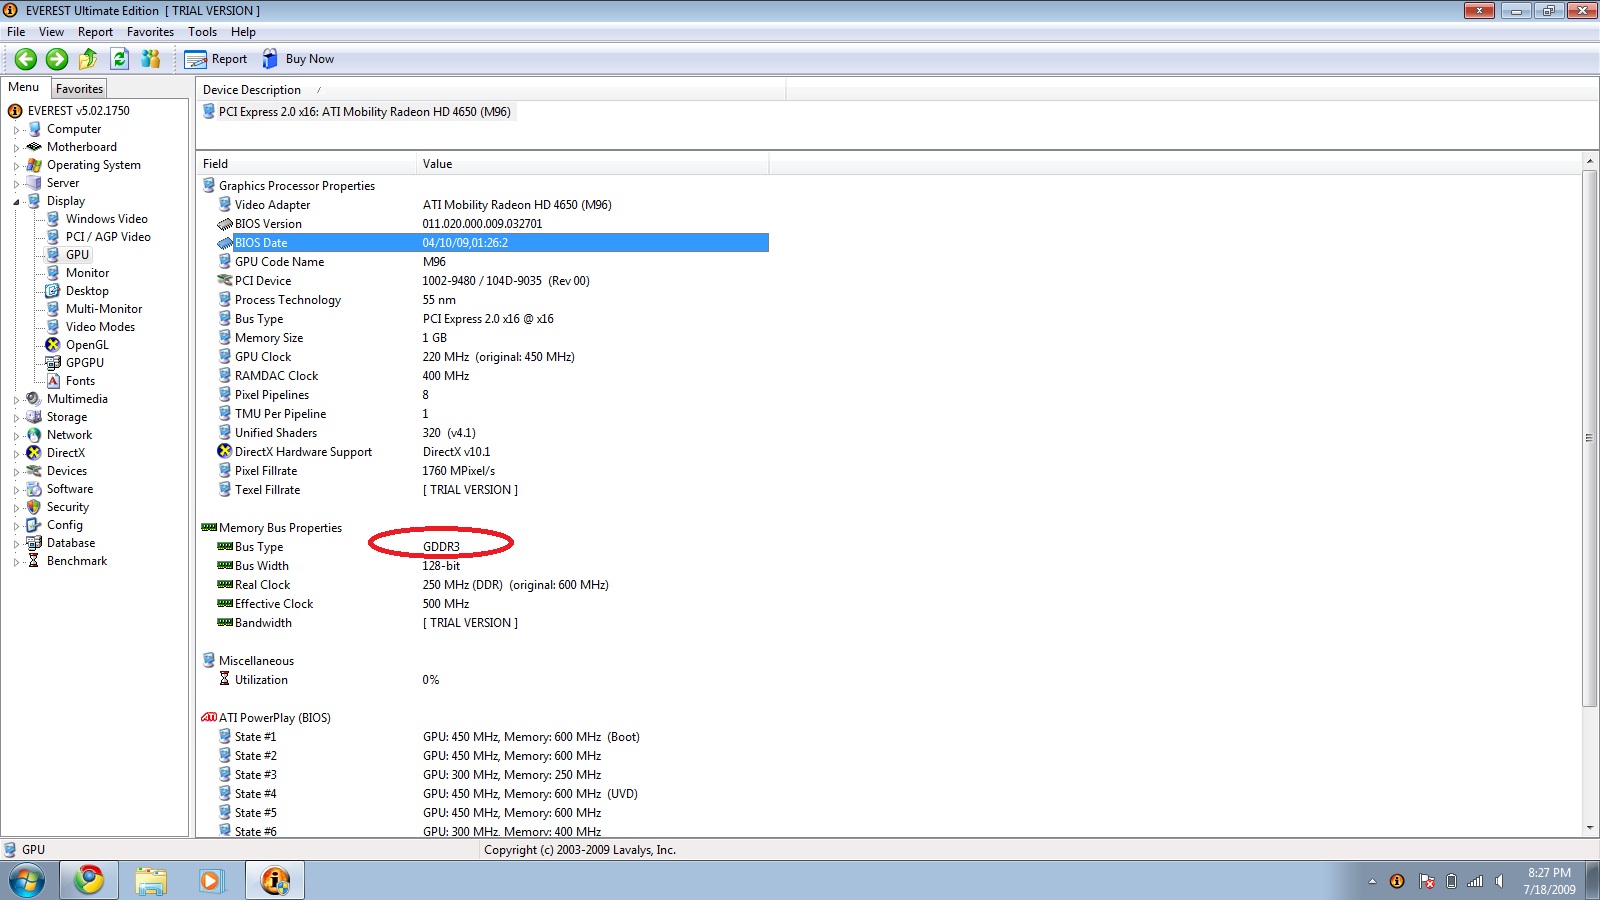Sort by the Field column header
1600x900 pixels.
[306, 164]
